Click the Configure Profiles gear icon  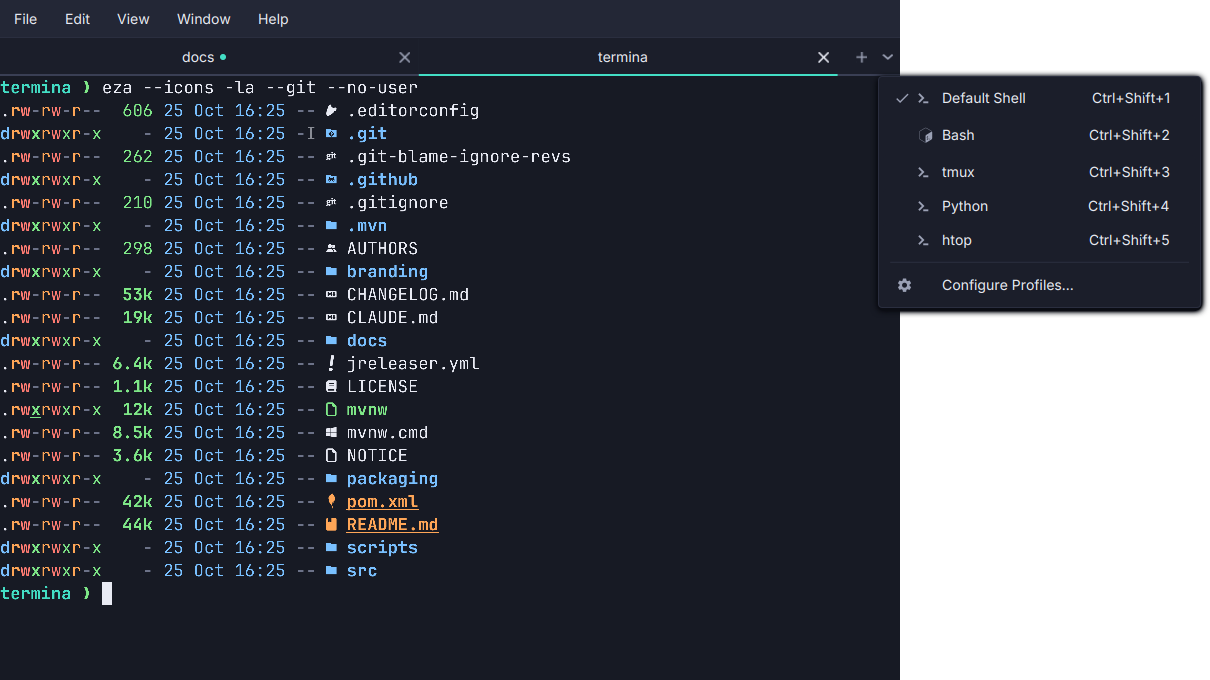tap(904, 285)
